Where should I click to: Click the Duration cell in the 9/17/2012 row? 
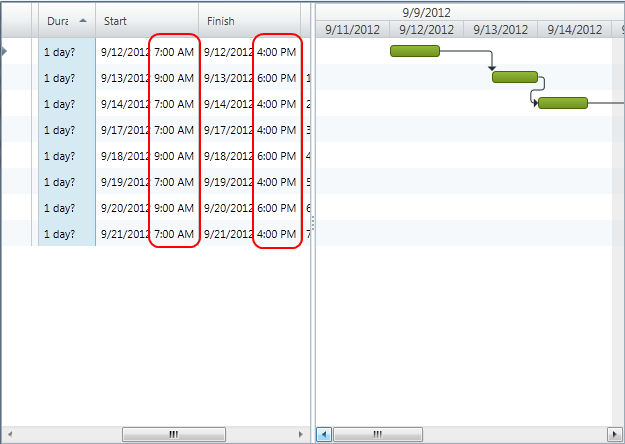click(x=67, y=130)
